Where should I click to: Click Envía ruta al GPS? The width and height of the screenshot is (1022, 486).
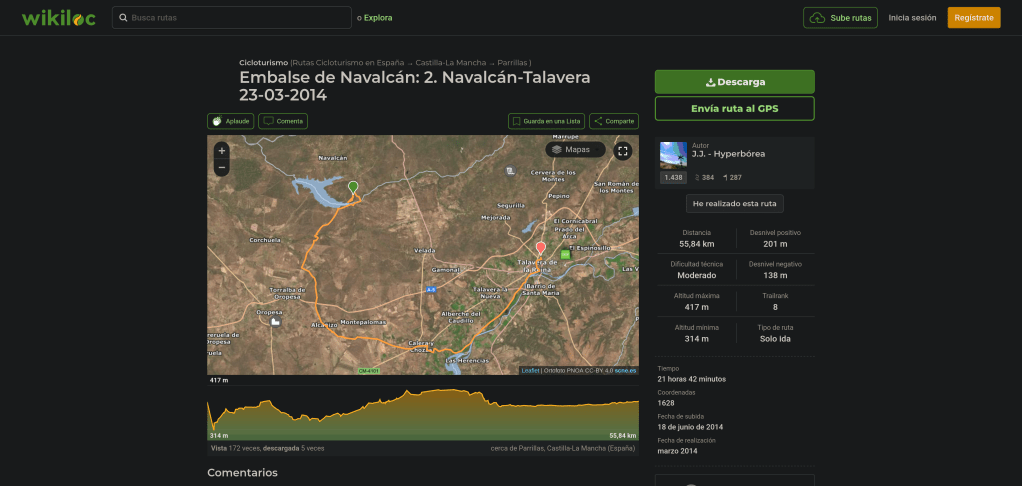(x=734, y=108)
